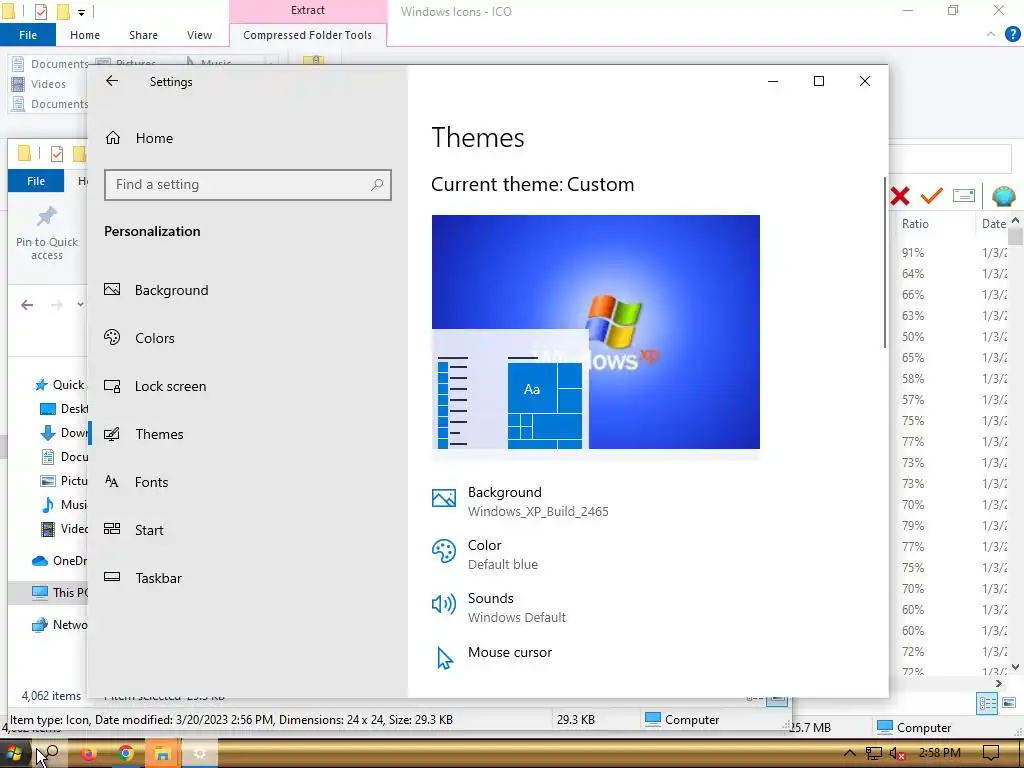Viewport: 1024px width, 768px height.
Task: Select Themes in the Personalization sidebar
Action: 144,434
